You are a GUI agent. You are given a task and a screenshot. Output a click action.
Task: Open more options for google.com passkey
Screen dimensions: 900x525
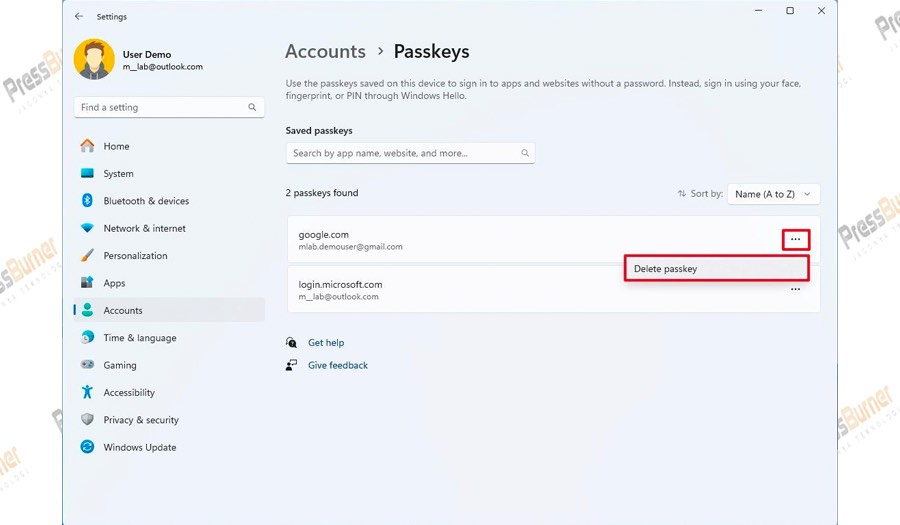(x=795, y=240)
